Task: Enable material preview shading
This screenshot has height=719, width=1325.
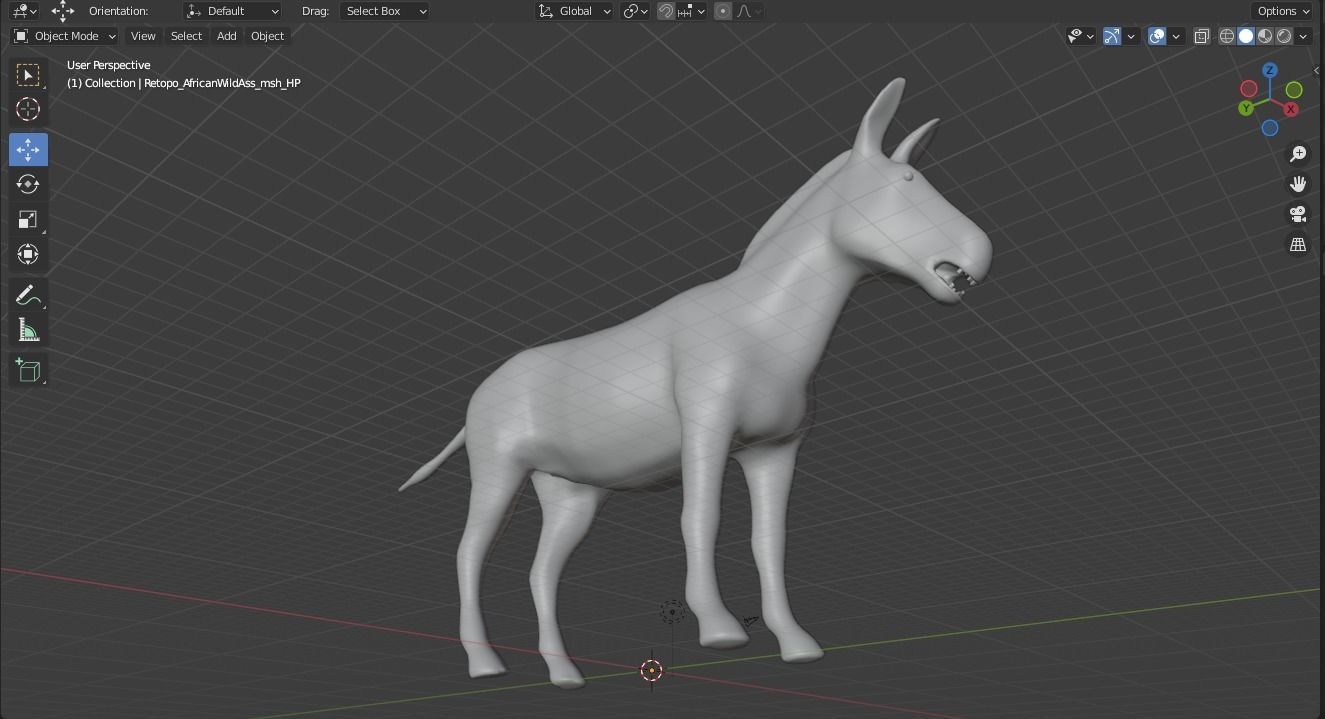Action: tap(1265, 36)
